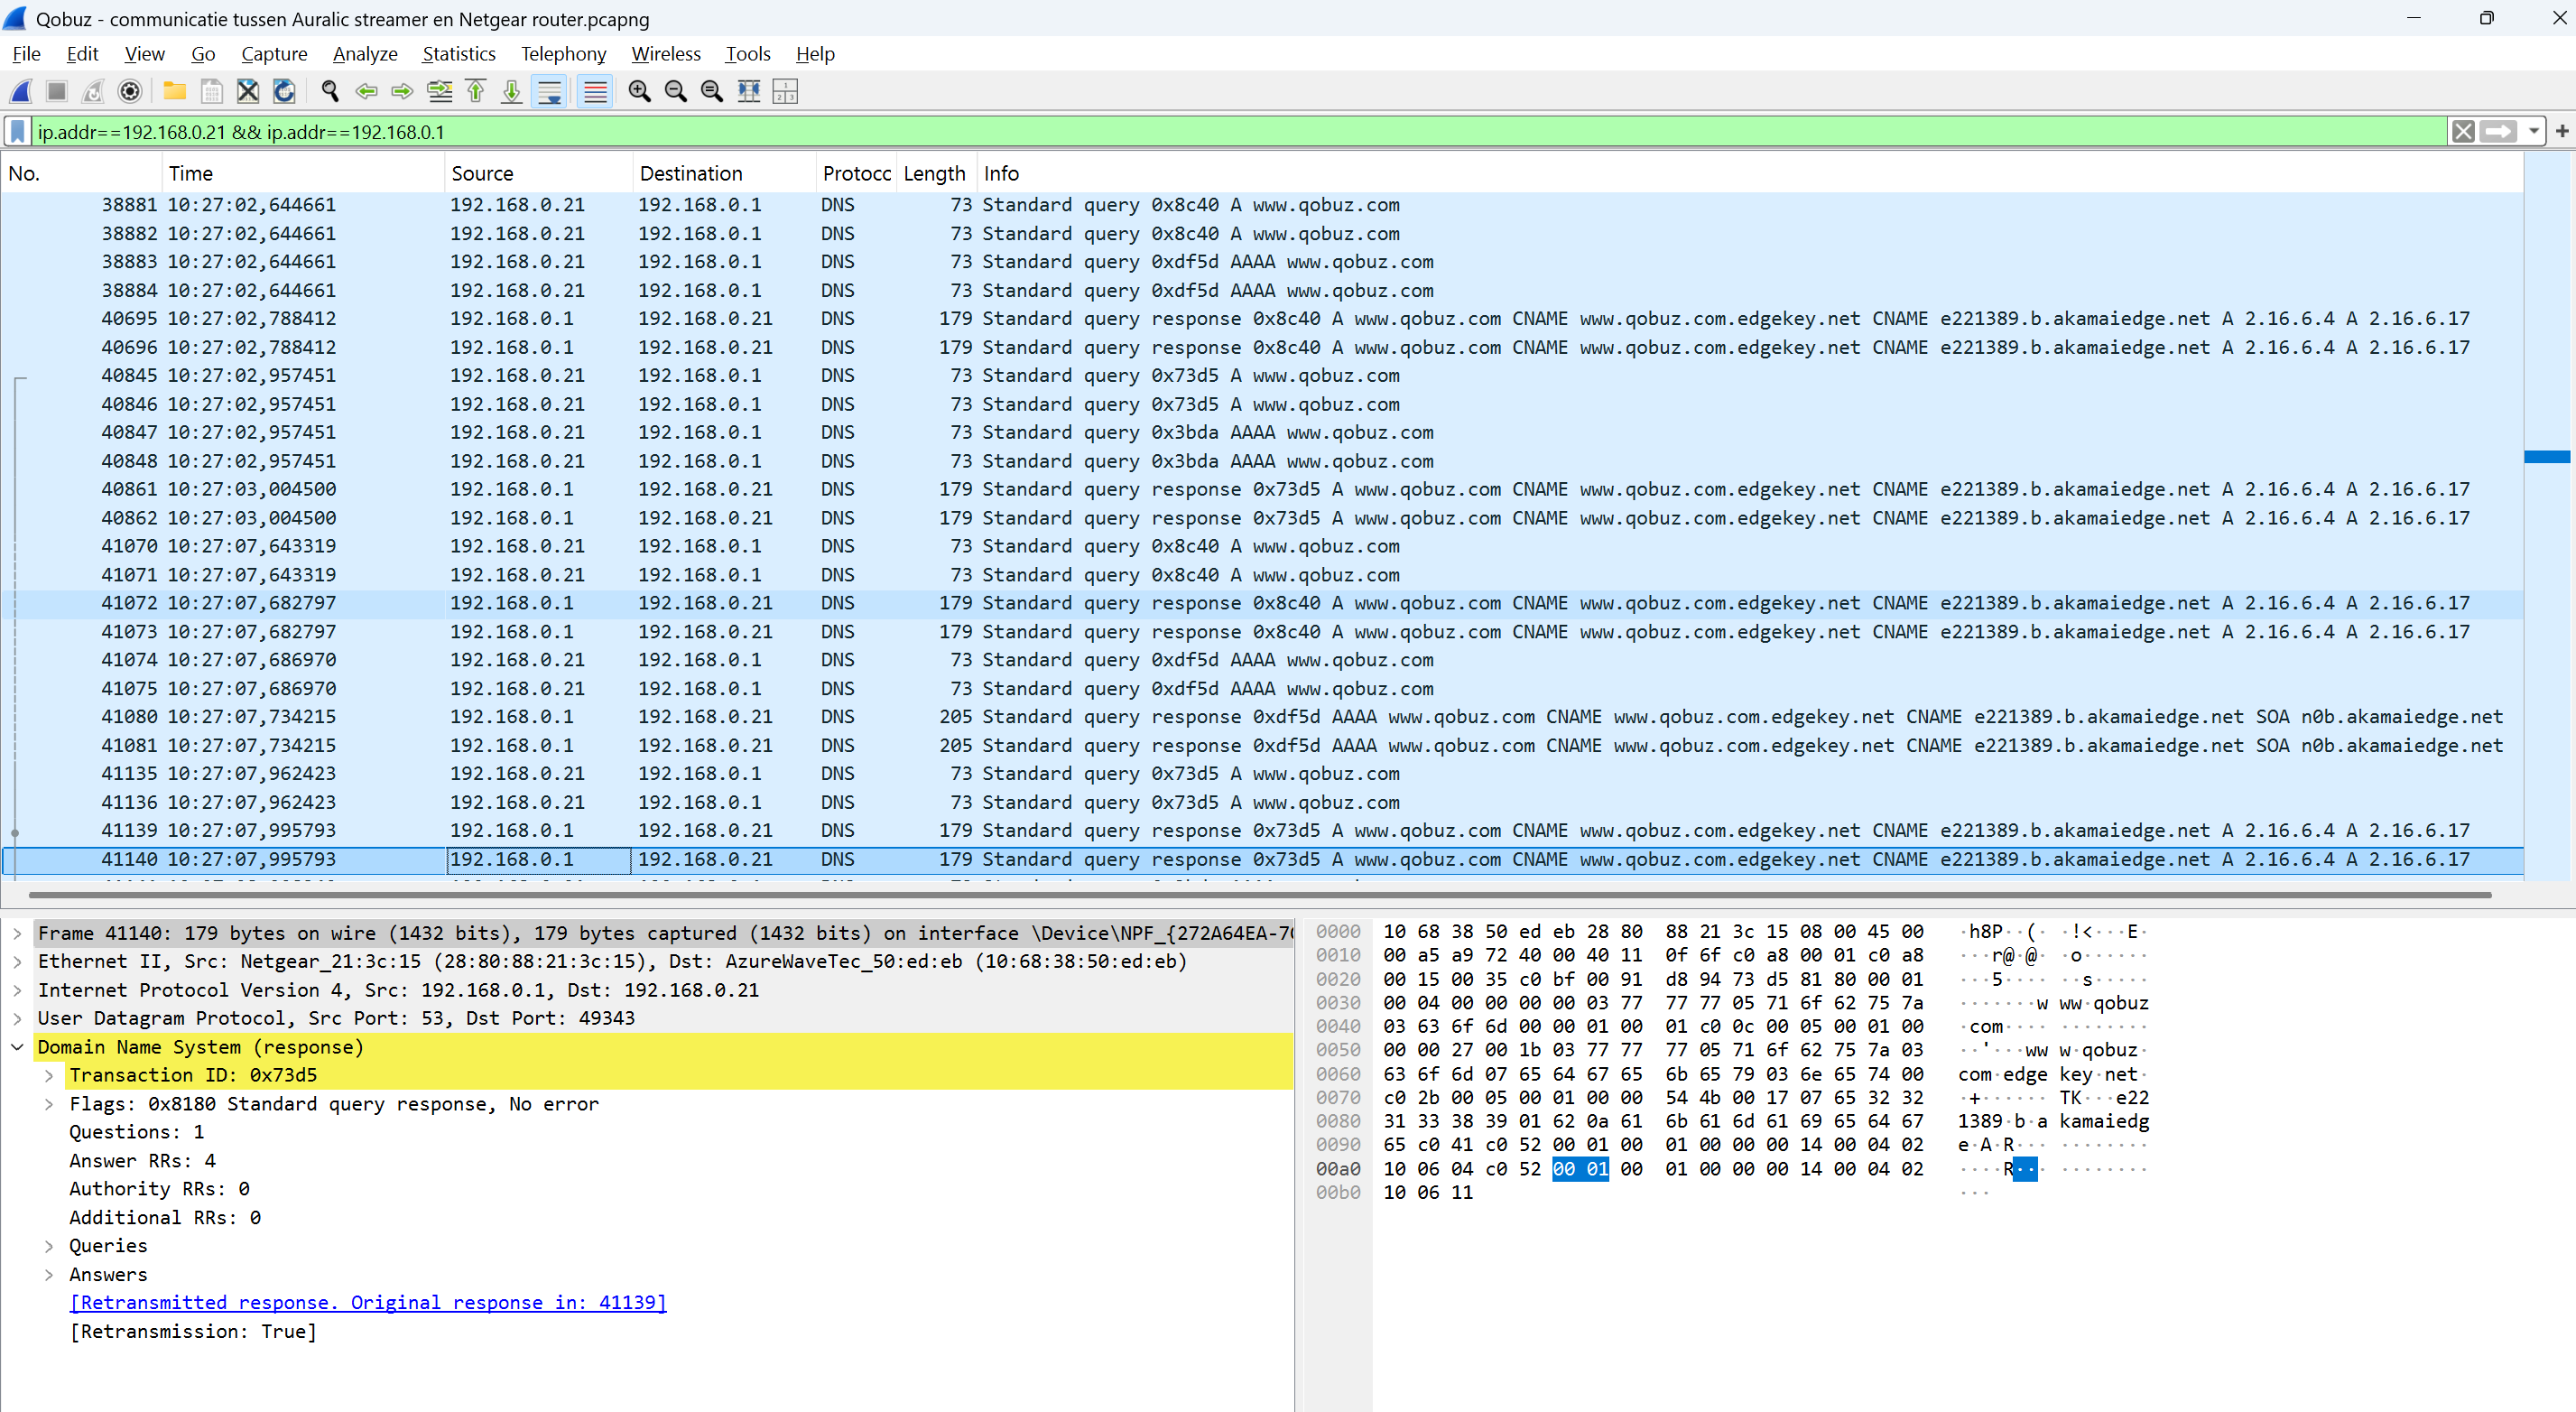The width and height of the screenshot is (2576, 1412).
Task: Click the packet list horizontal scrollbar
Action: pos(1260,895)
